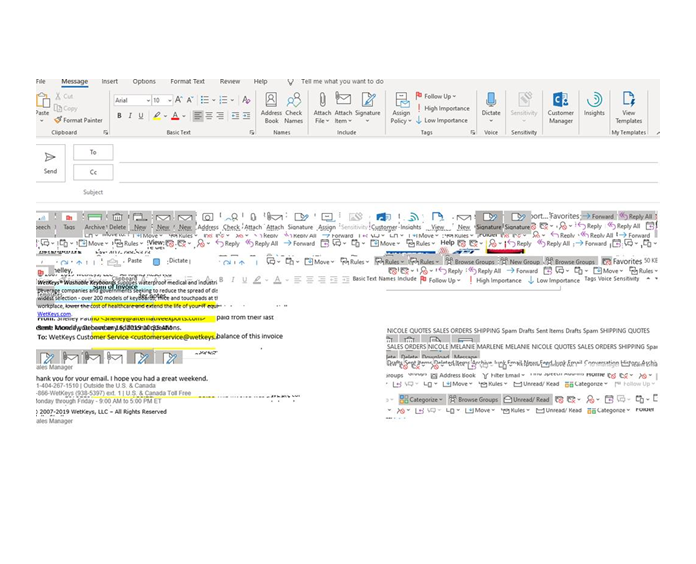Expand the Paste options arrow
Screen dimensions: 696x564
click(42, 120)
